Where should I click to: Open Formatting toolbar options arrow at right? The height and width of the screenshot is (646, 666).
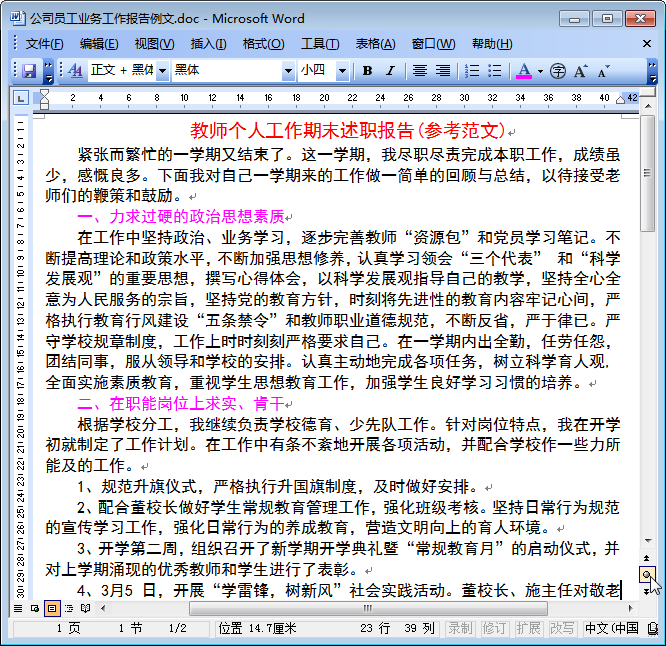pyautogui.click(x=652, y=71)
